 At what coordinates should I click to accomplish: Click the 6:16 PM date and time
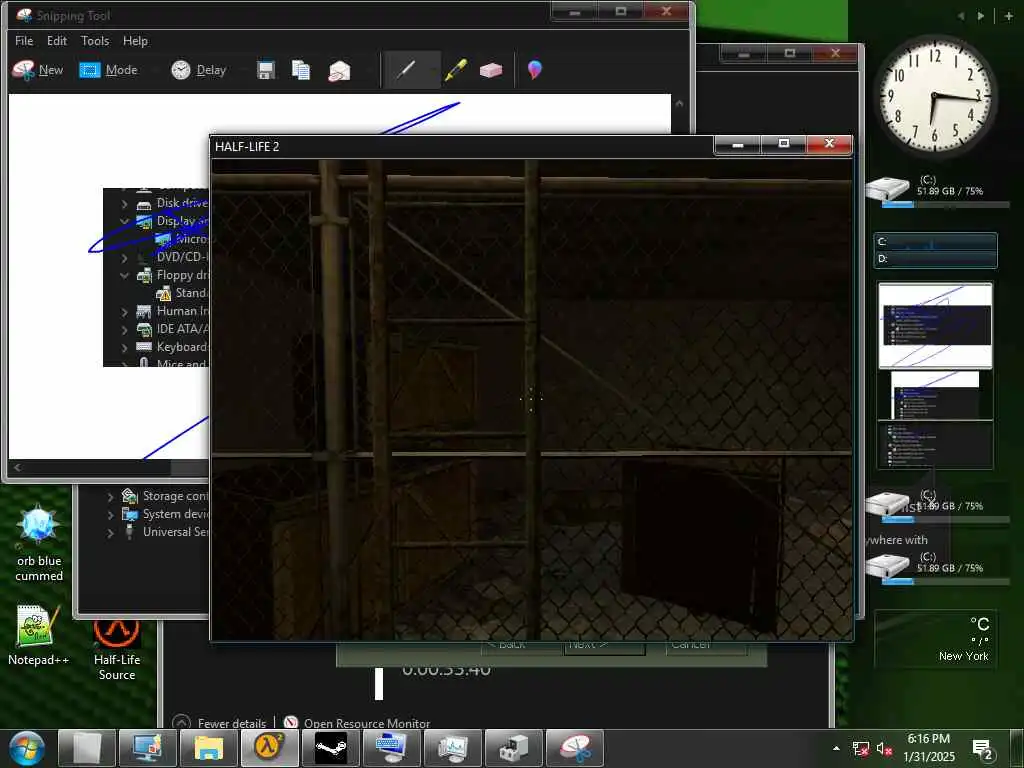[x=928, y=748]
